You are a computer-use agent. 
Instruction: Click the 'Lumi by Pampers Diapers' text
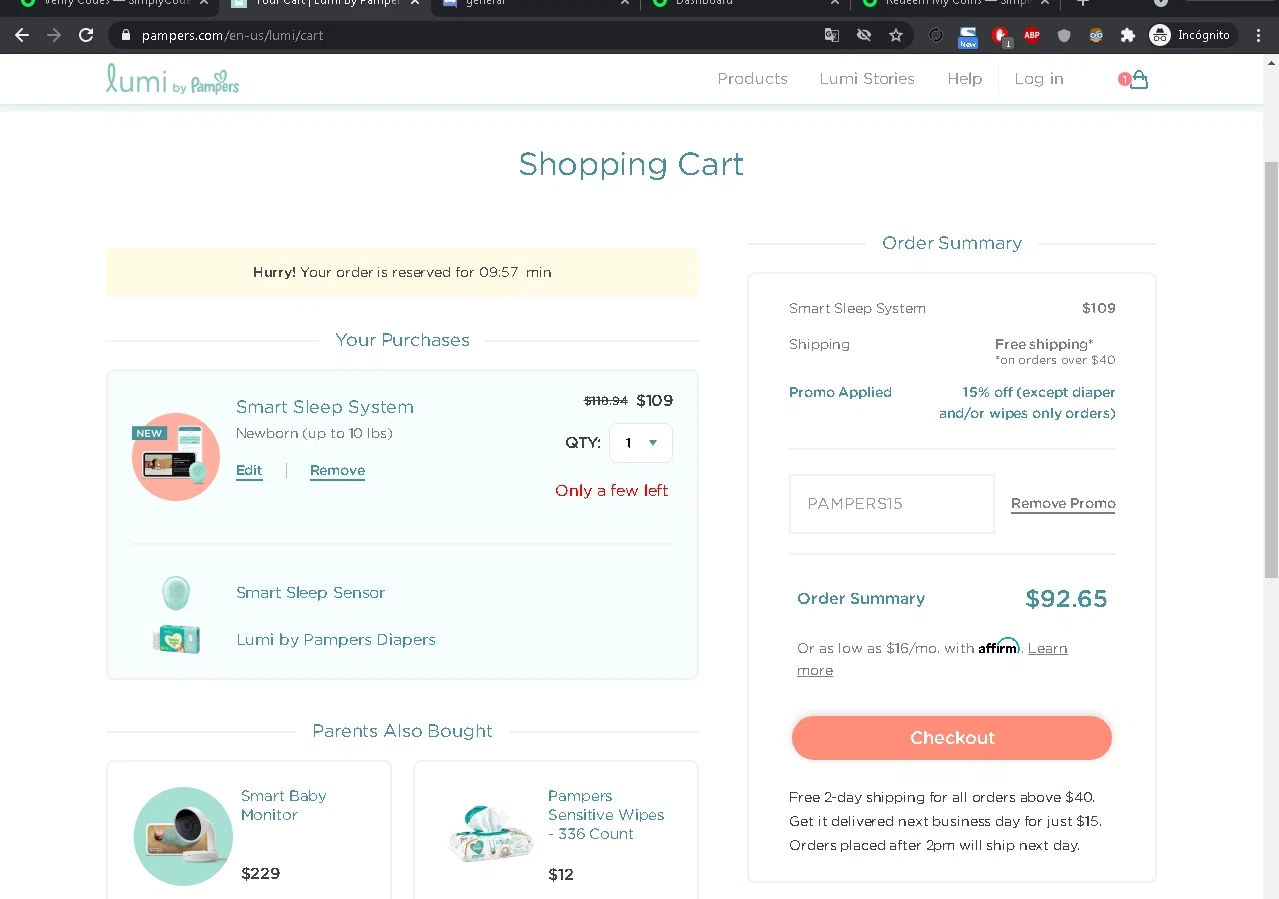336,640
